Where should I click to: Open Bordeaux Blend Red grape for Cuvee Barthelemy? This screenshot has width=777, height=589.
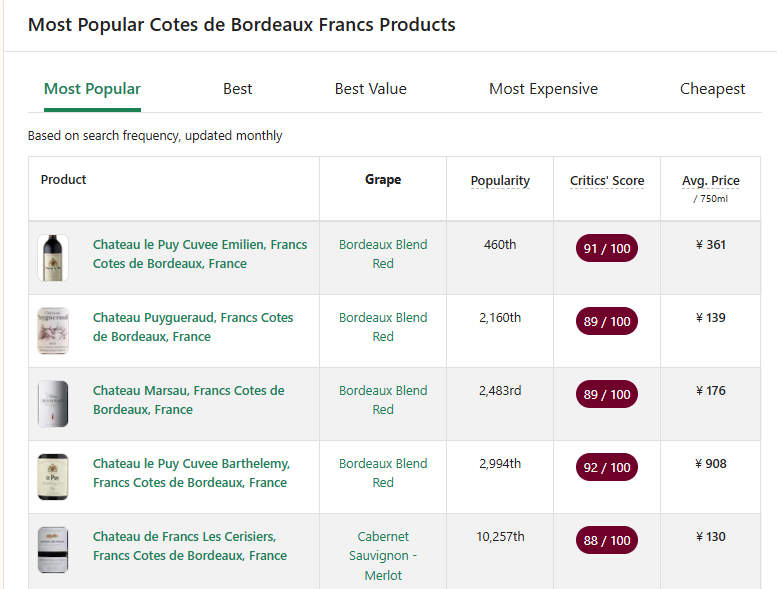(x=383, y=473)
